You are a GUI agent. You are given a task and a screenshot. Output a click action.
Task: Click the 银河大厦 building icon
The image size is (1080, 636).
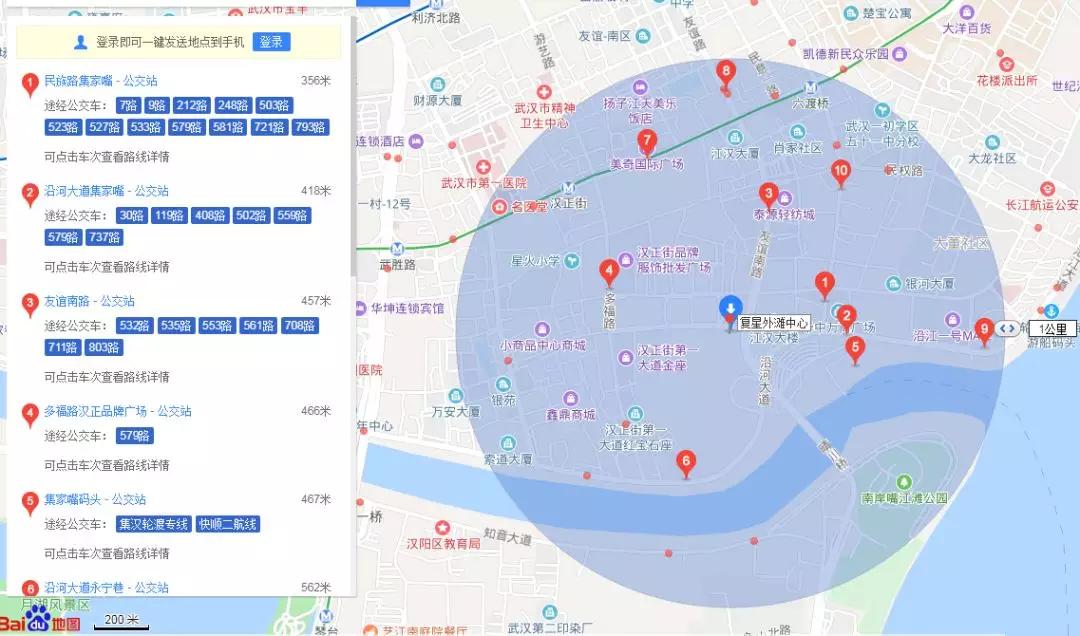pyautogui.click(x=893, y=283)
